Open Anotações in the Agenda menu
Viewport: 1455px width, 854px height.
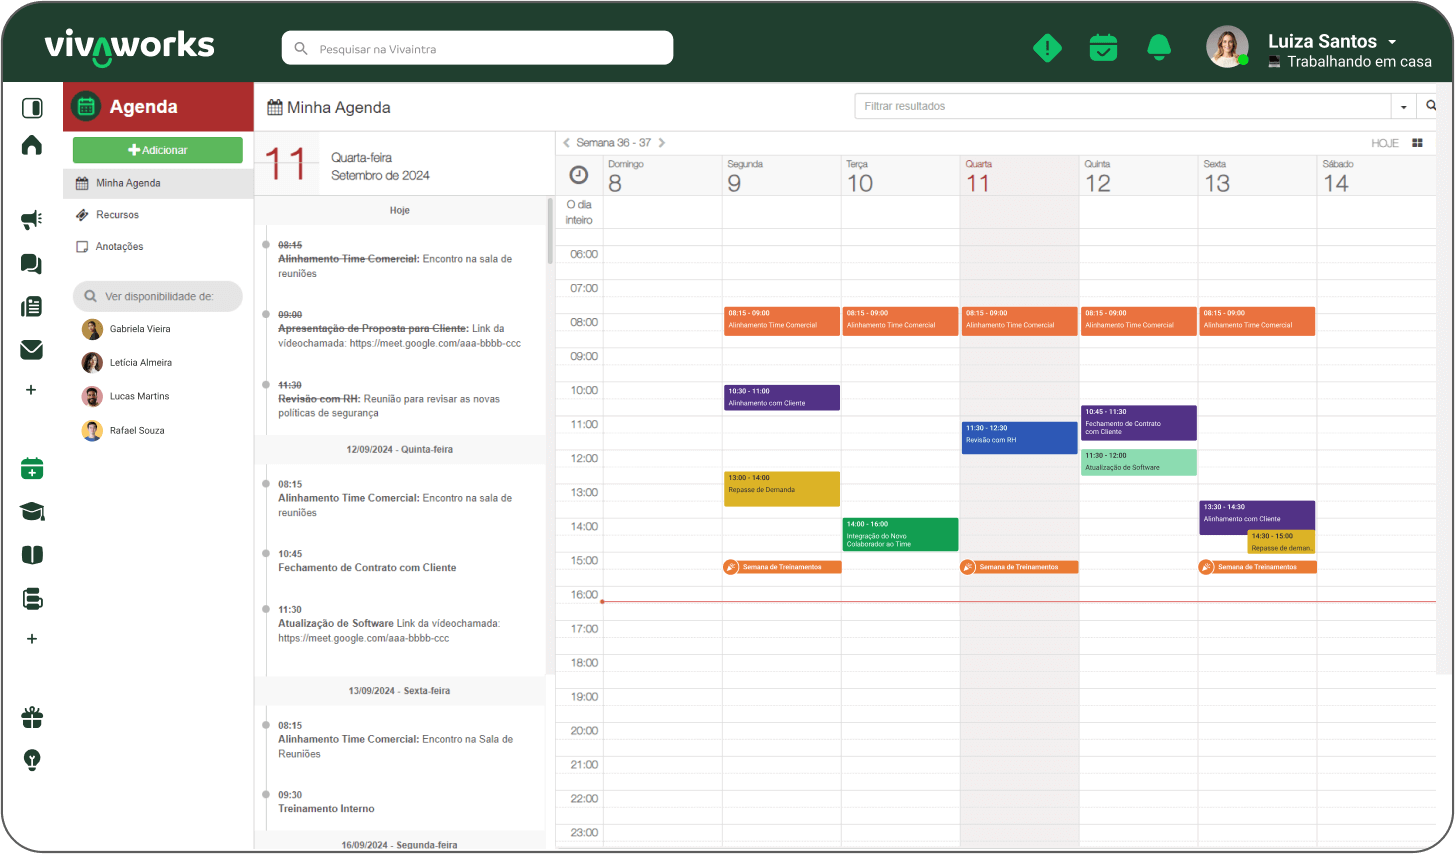coord(119,247)
